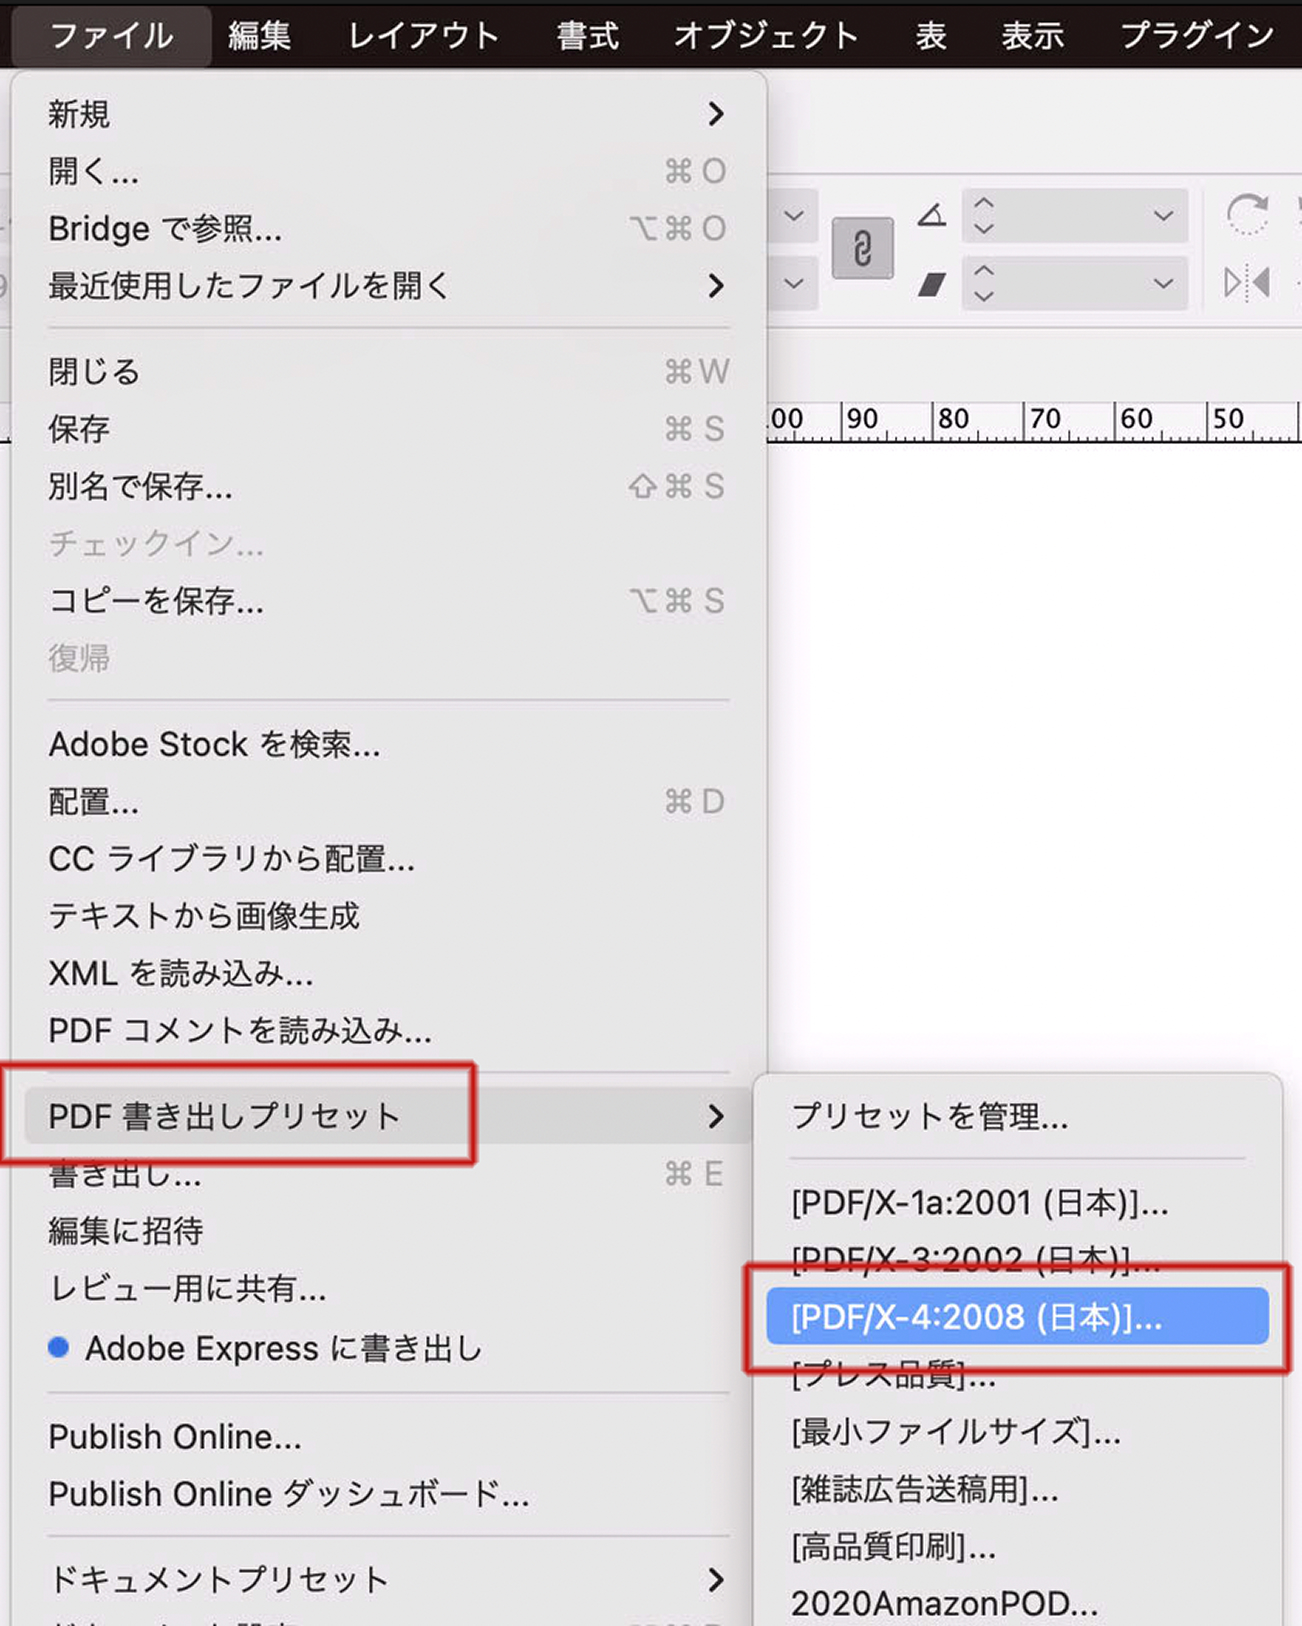Screen dimensions: 1302x1626
Task: Expand the 最近使用したファイルを開く submenu
Action: (715, 286)
